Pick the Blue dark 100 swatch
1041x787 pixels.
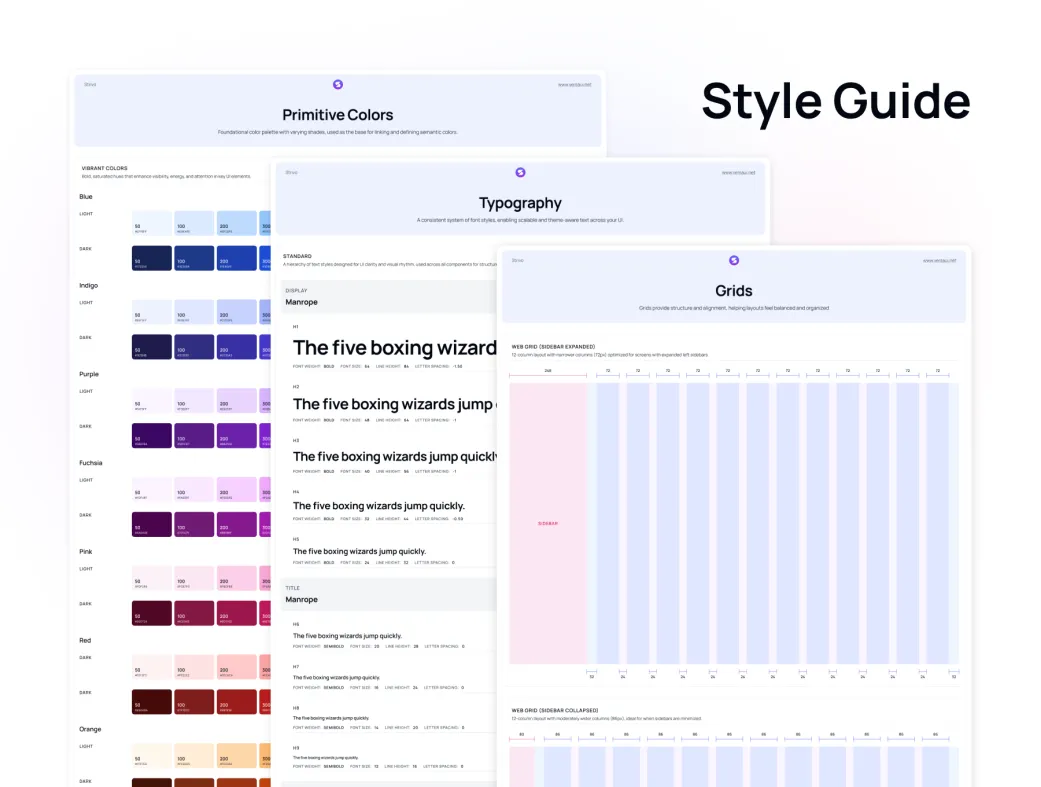click(194, 258)
